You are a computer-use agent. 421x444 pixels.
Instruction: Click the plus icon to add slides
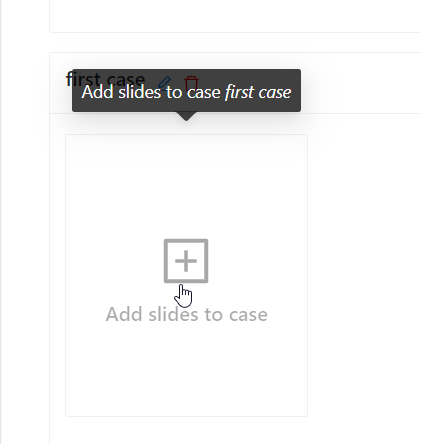[x=186, y=261]
